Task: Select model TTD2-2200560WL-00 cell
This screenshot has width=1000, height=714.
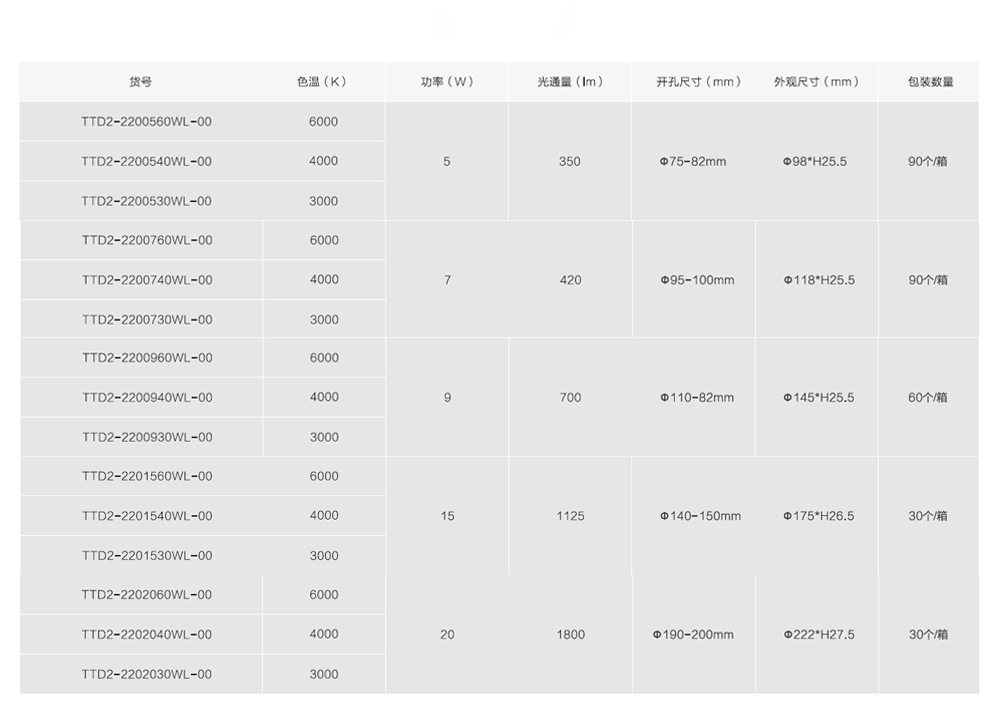Action: (147, 122)
